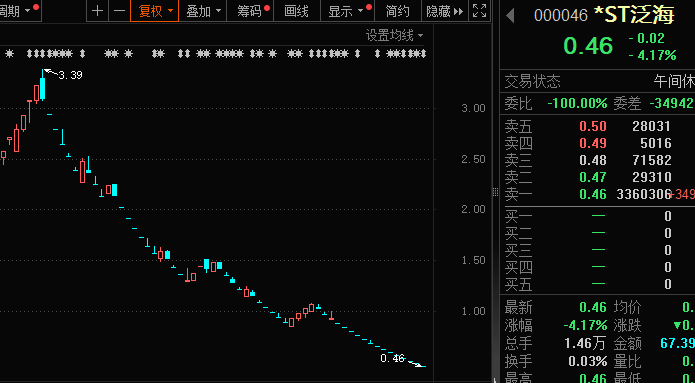Image resolution: width=695 pixels, height=383 pixels.
Task: Click the 3.39 high price label
Action: (x=70, y=75)
